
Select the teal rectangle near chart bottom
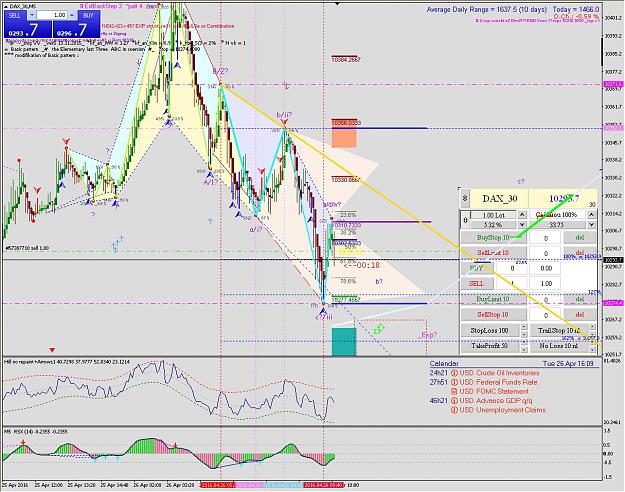tap(344, 342)
